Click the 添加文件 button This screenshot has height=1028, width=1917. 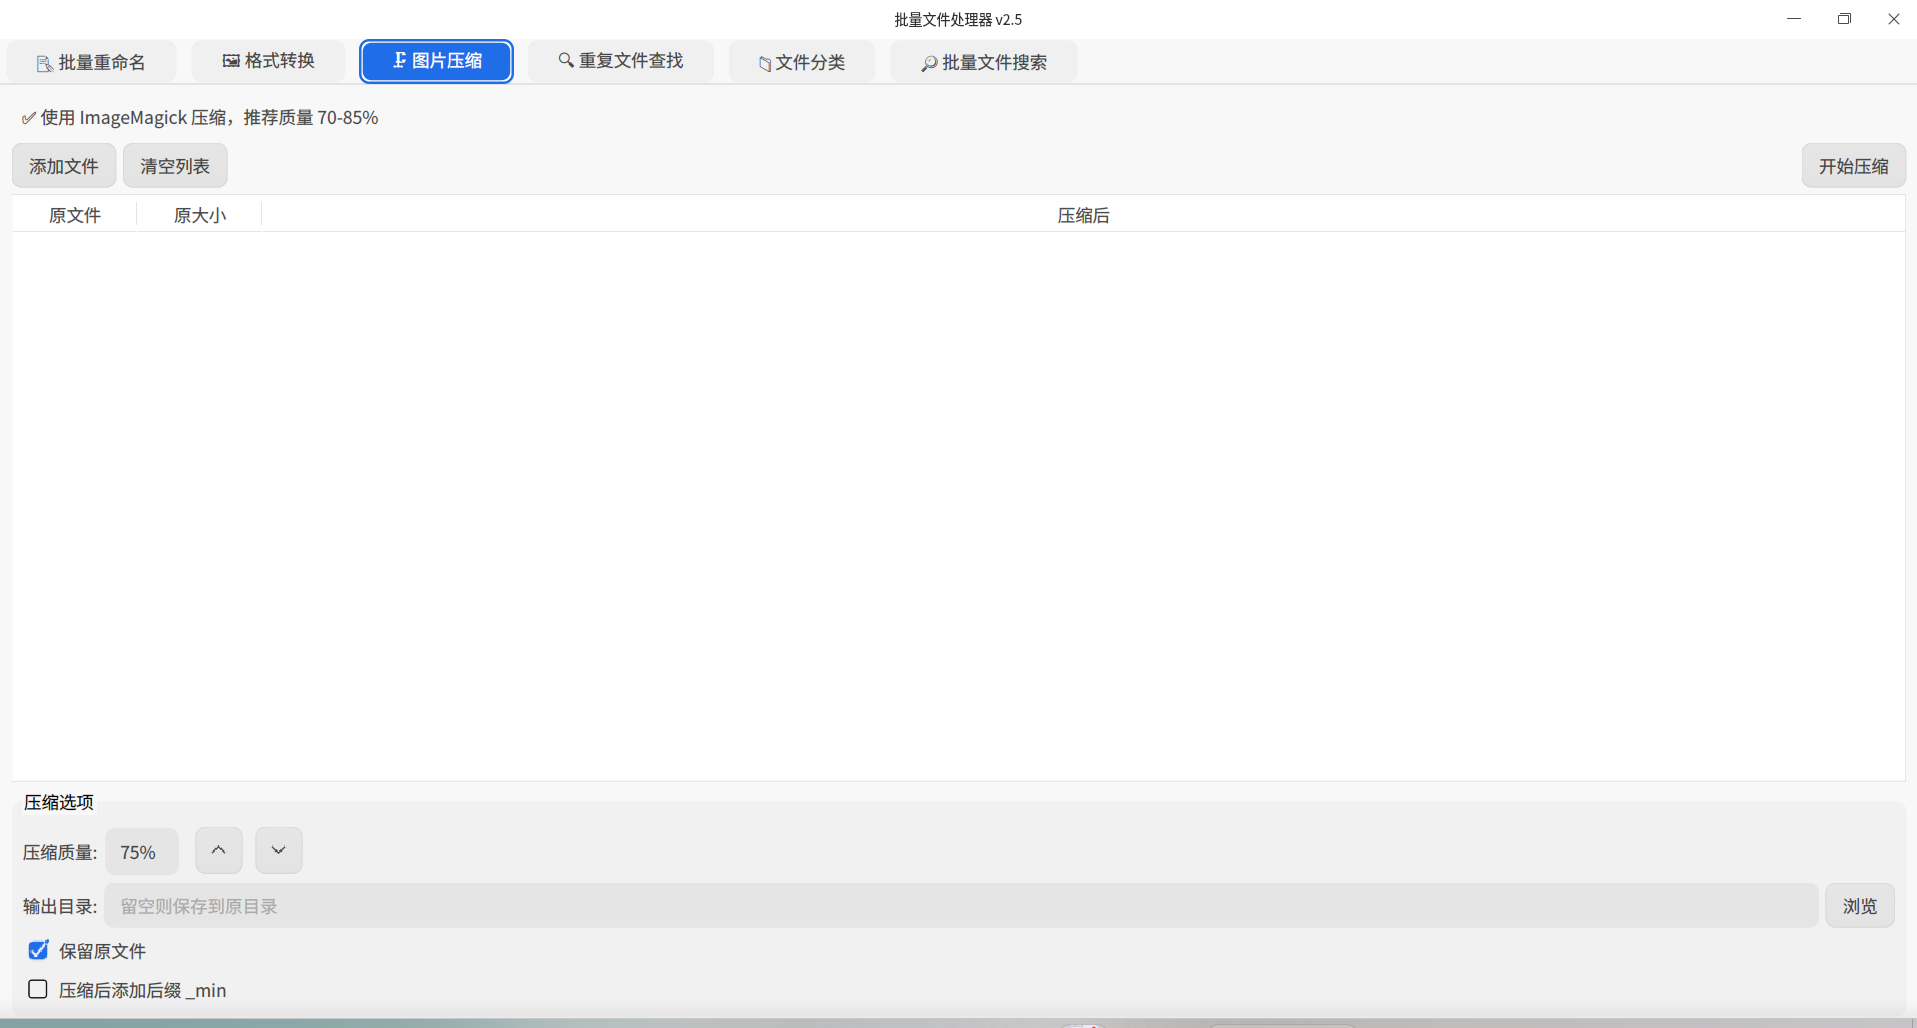[x=64, y=166]
